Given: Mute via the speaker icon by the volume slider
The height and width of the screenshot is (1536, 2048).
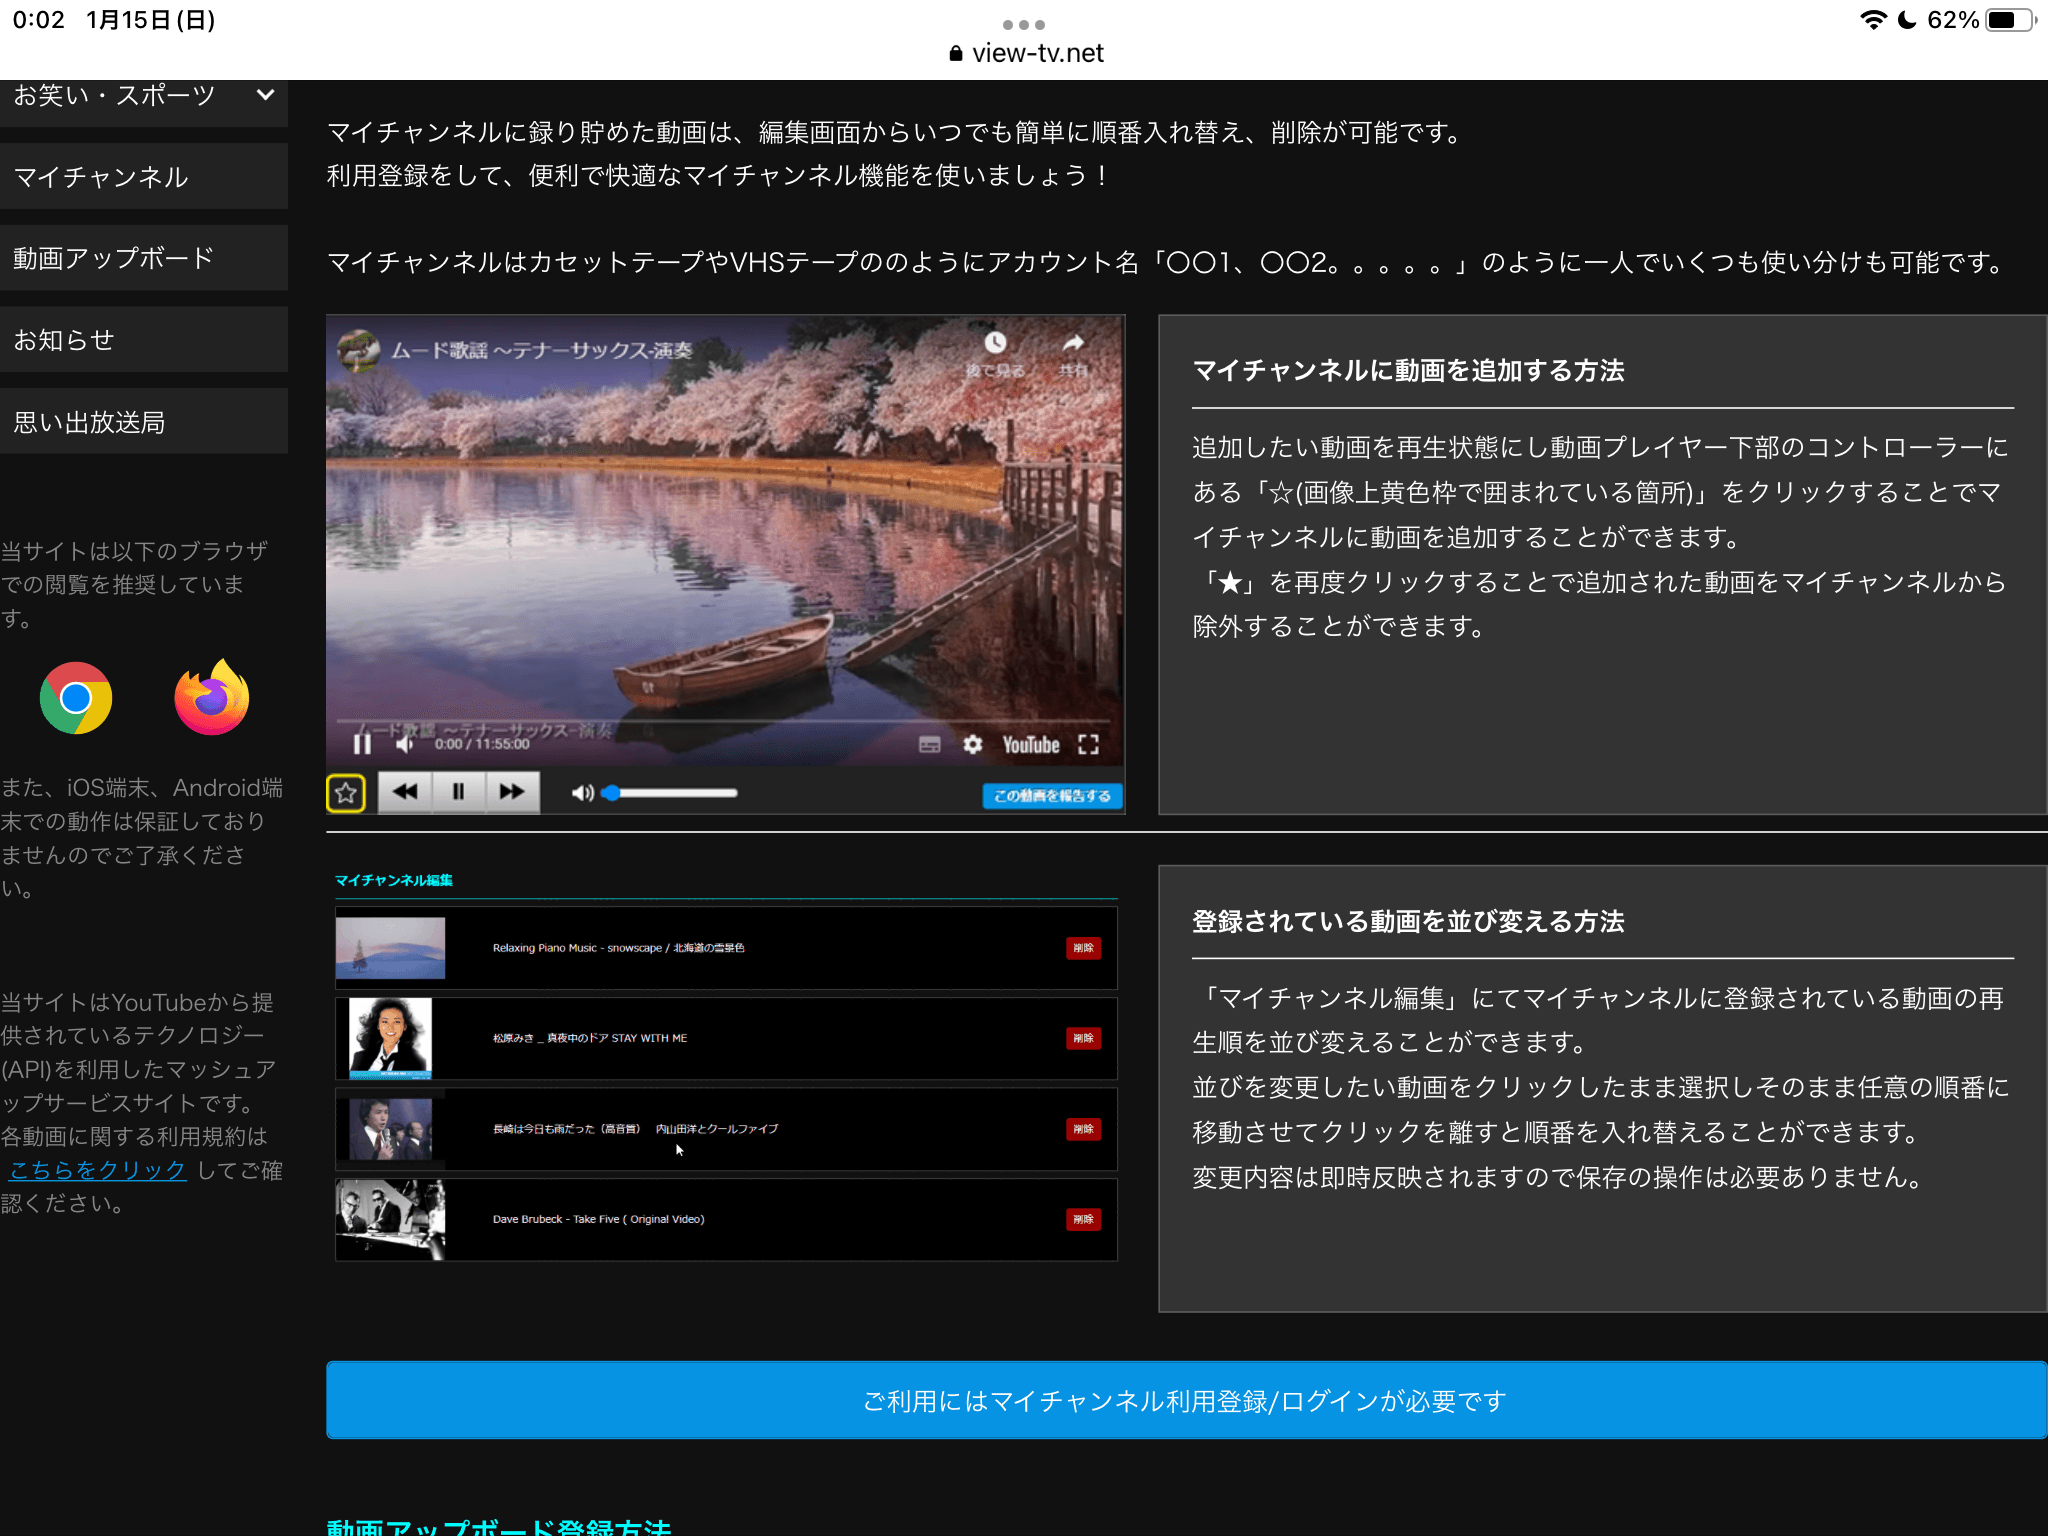Looking at the screenshot, I should click(x=582, y=793).
